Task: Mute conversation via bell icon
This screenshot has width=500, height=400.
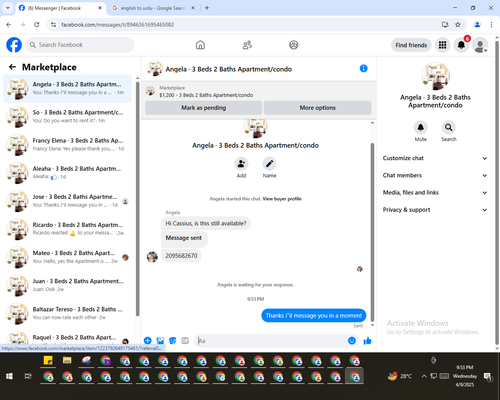Action: click(x=421, y=127)
